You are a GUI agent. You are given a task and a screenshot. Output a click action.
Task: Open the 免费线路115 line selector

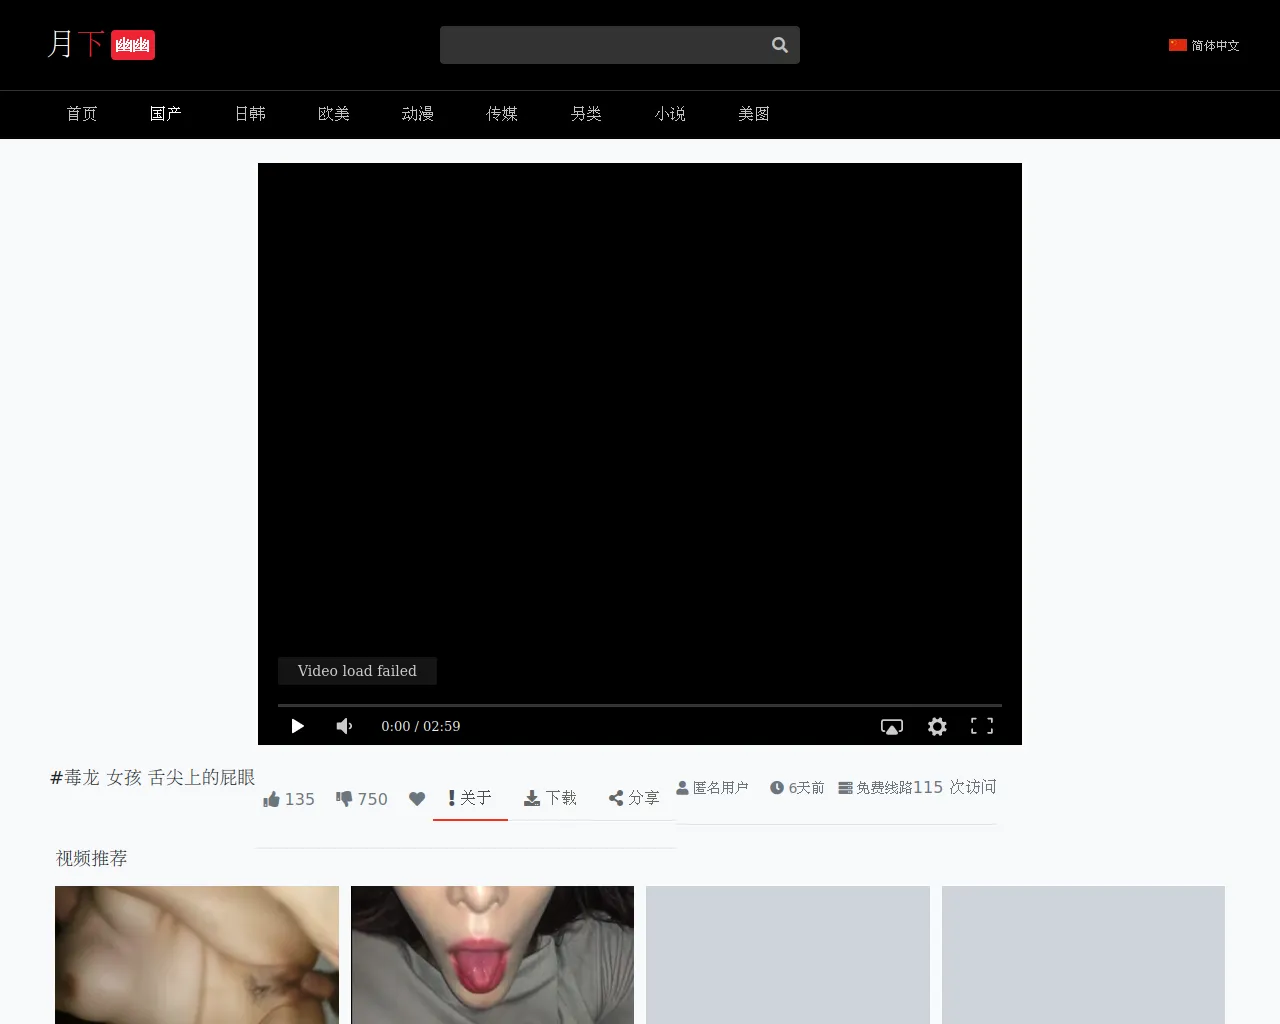(x=890, y=787)
